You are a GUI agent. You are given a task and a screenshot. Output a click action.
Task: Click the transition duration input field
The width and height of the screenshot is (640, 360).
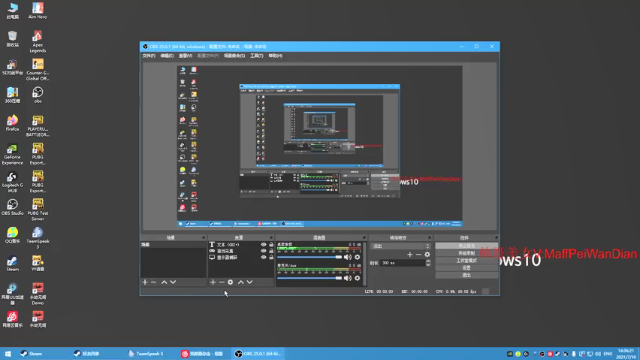403,263
